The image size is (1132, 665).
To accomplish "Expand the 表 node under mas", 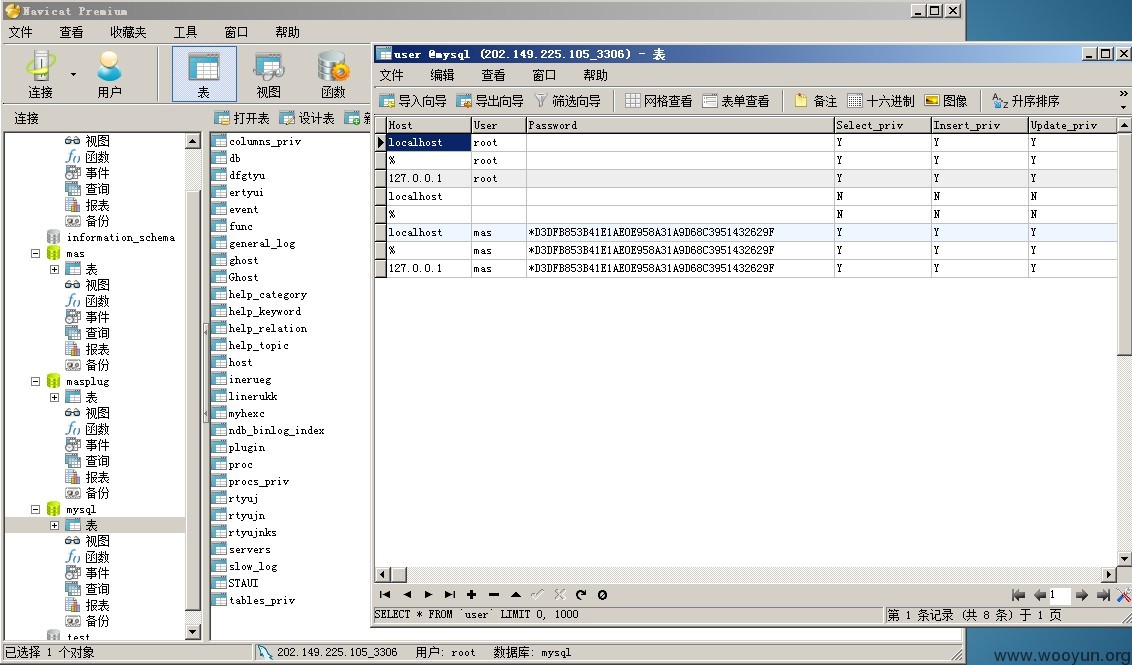I will [54, 269].
